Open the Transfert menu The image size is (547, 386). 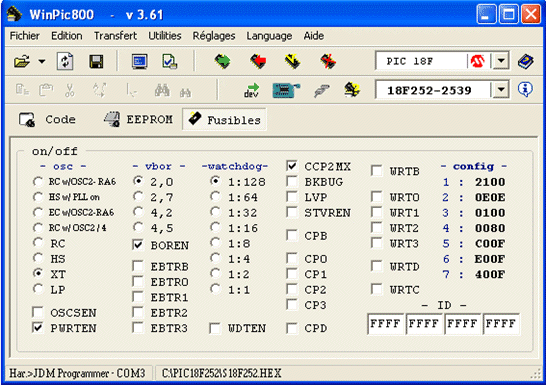[115, 36]
